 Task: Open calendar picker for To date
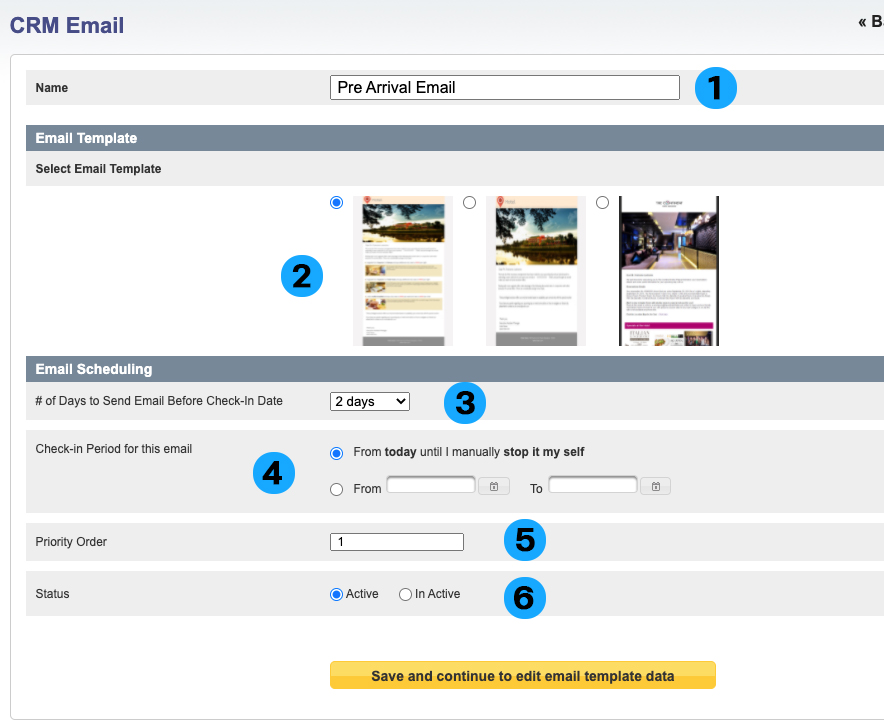pyautogui.click(x=655, y=487)
